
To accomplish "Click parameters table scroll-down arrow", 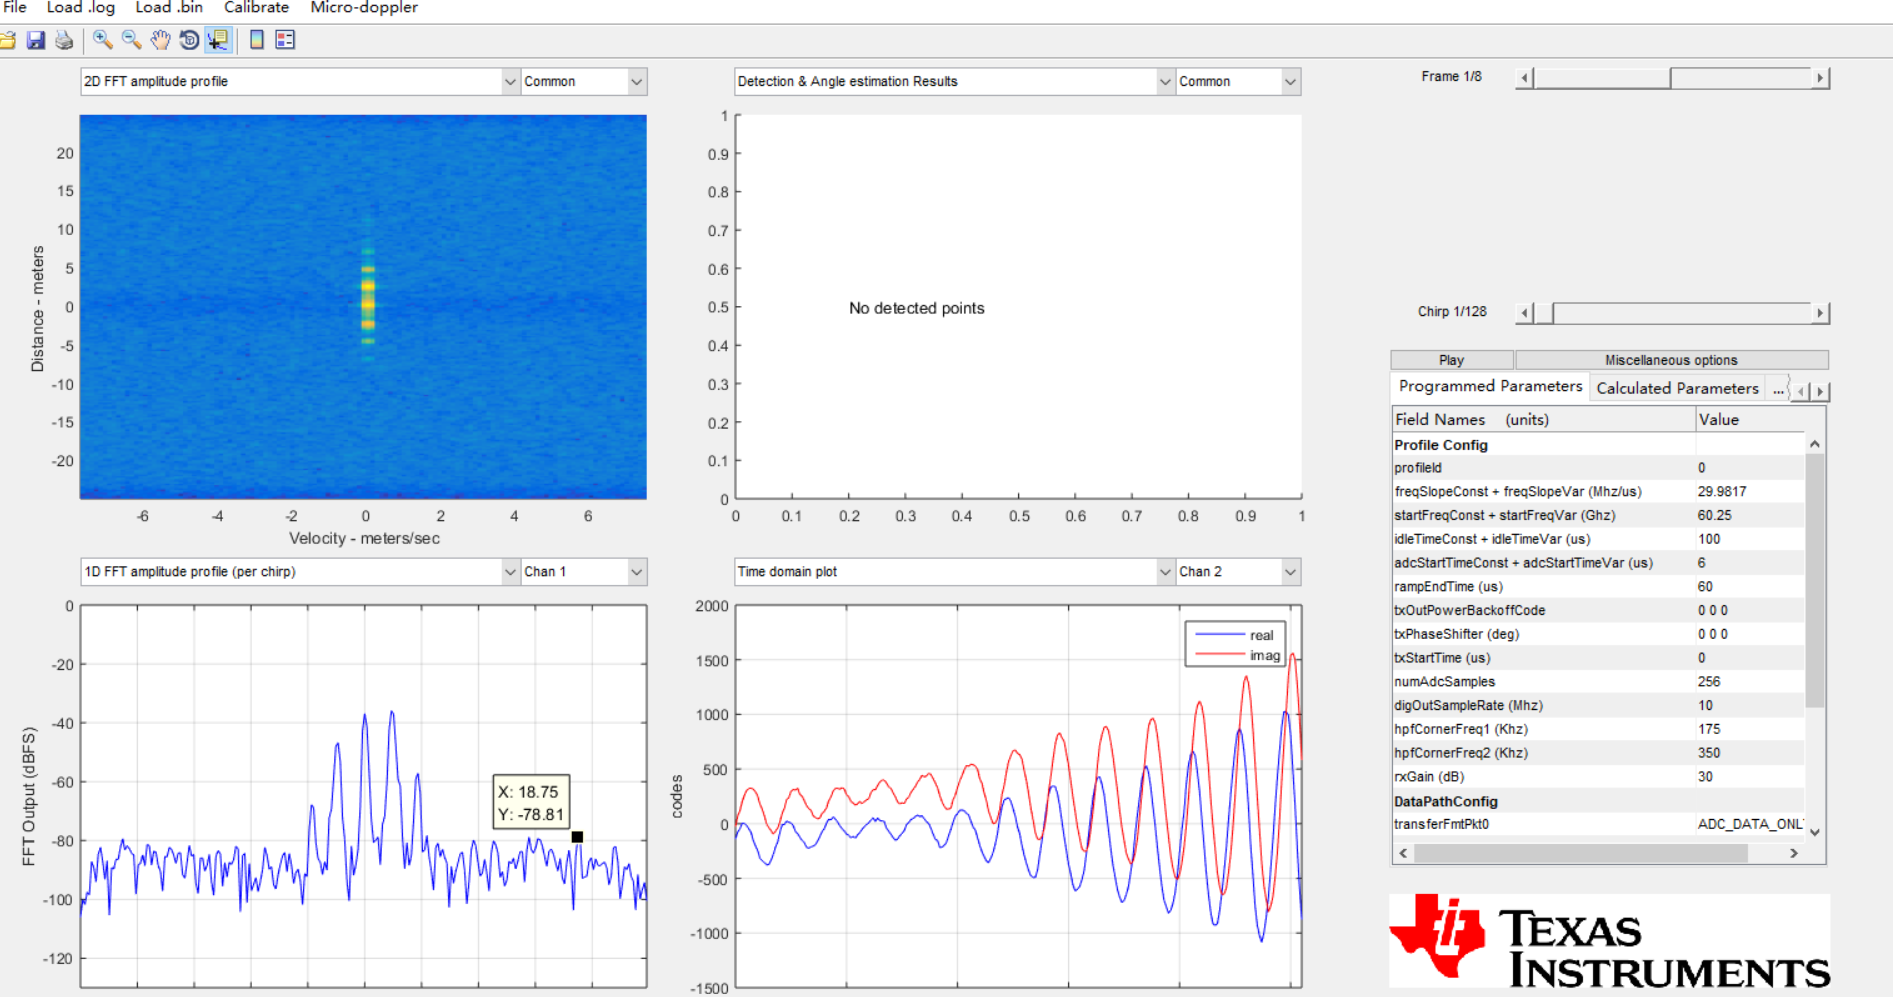I will (x=1815, y=831).
